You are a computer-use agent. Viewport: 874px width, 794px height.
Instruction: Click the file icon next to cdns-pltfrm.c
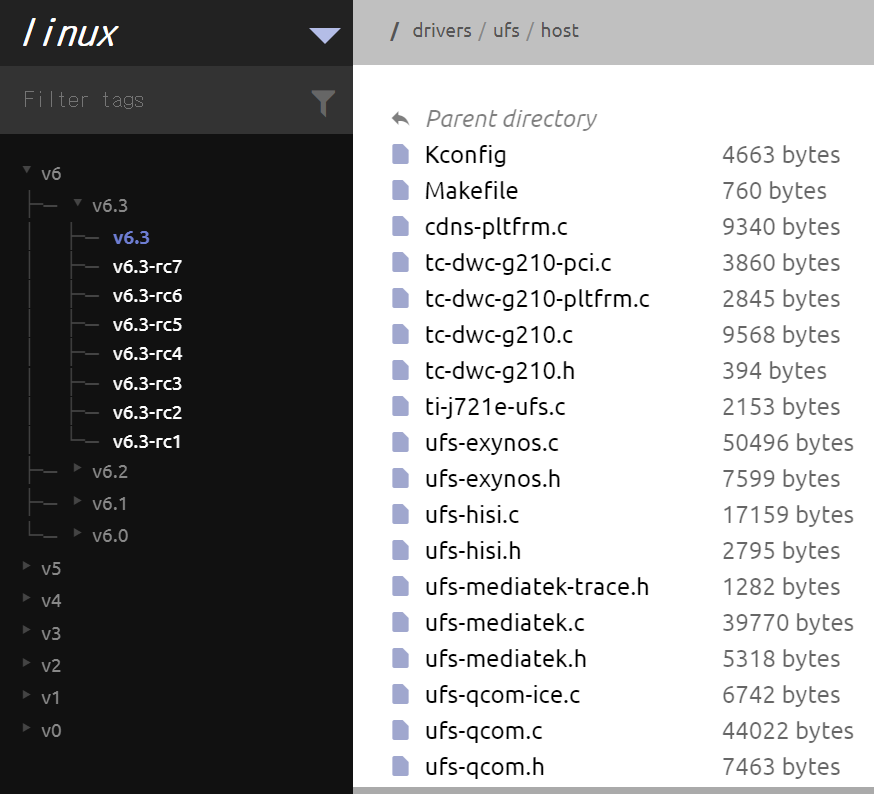(x=400, y=226)
